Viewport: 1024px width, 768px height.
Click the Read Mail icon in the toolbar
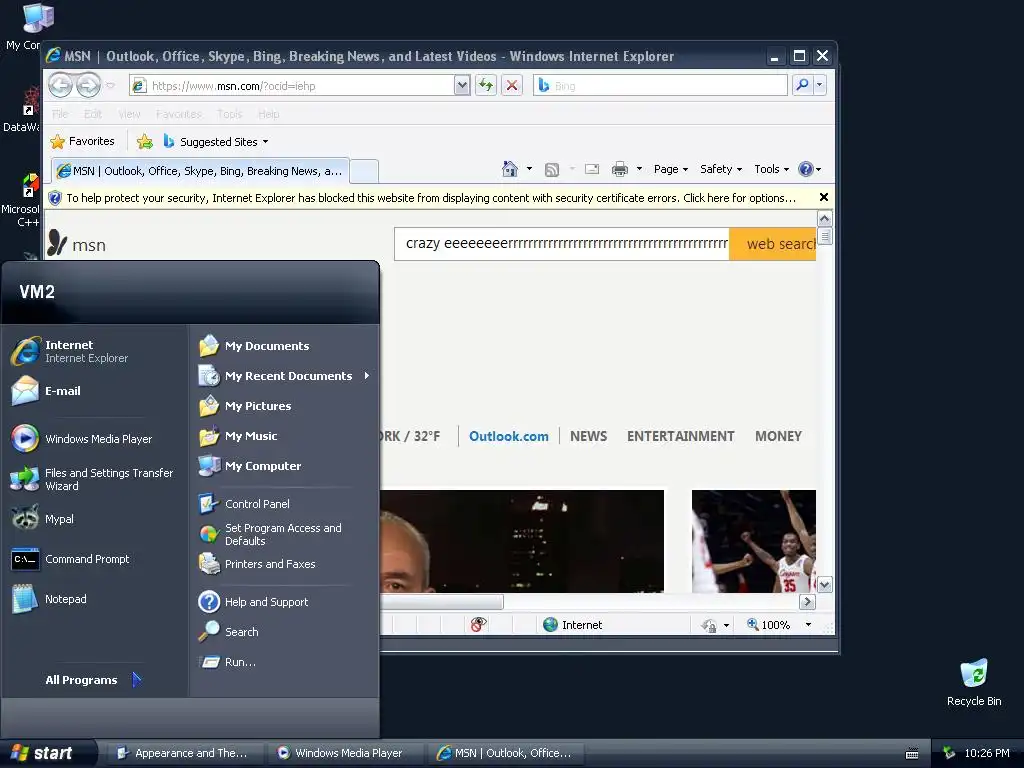click(592, 169)
